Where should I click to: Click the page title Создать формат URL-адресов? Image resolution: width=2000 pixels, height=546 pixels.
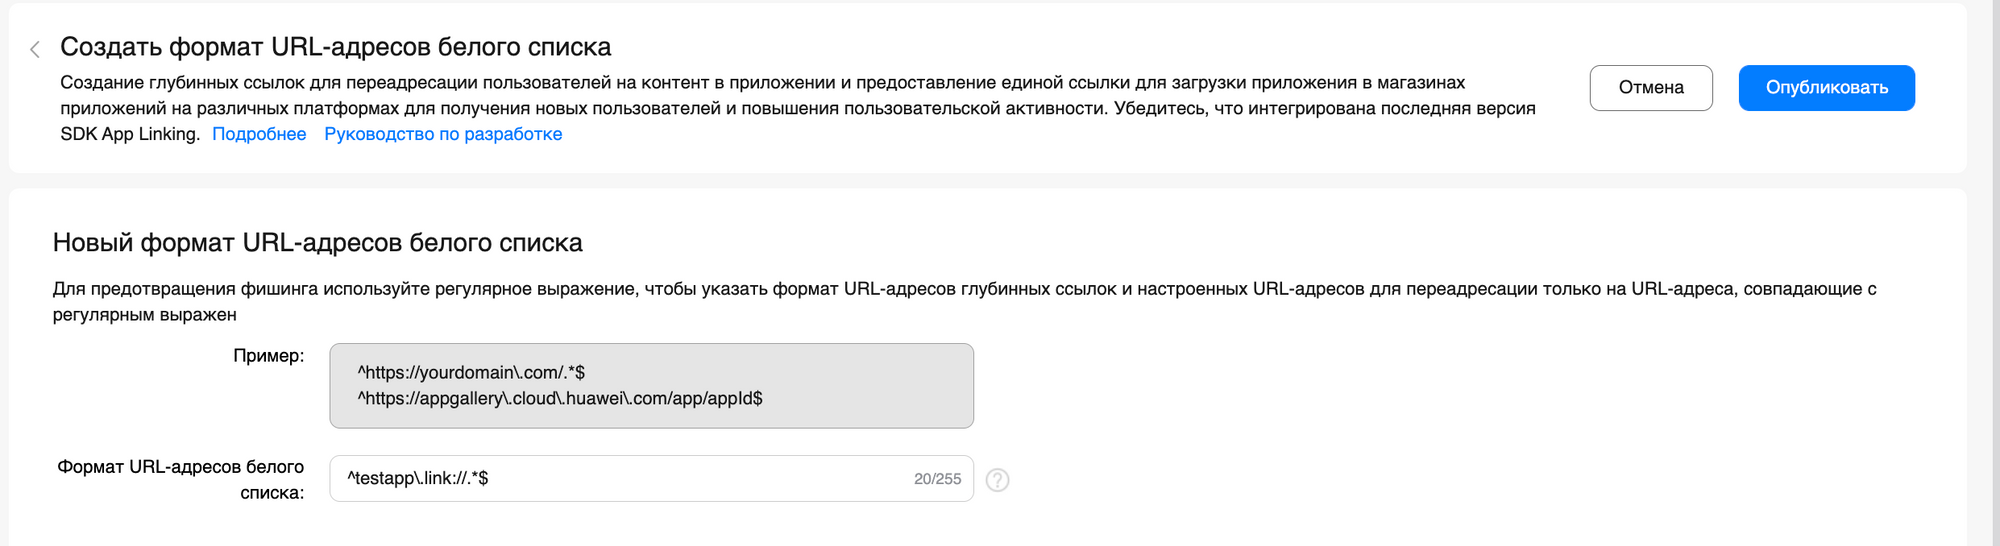tap(335, 47)
